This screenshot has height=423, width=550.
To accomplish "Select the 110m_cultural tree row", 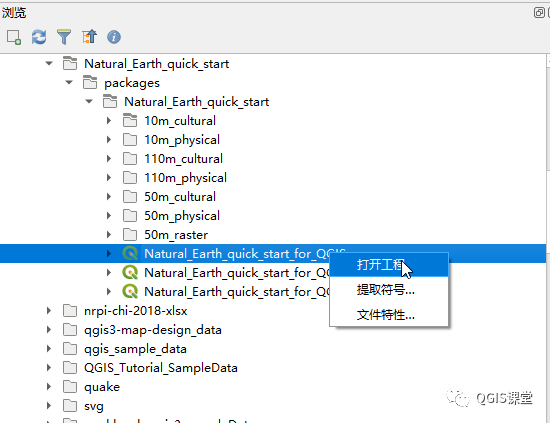I will pos(273,159).
